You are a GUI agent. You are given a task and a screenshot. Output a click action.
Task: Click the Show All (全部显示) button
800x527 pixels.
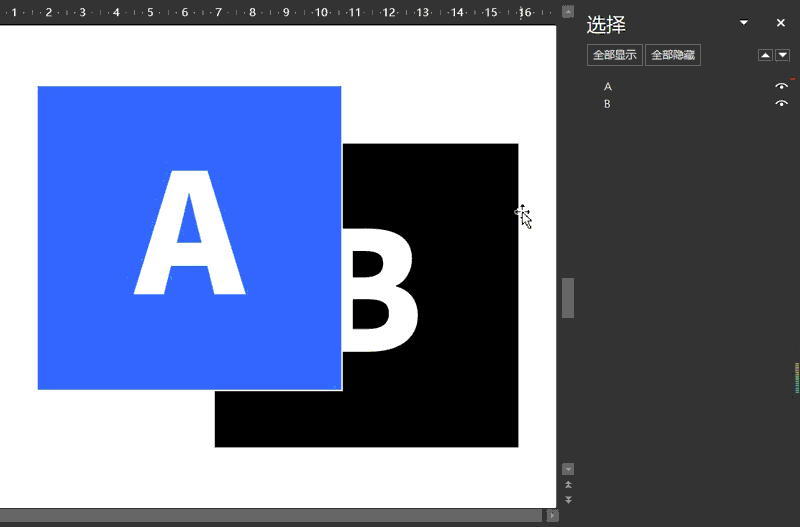tap(615, 55)
